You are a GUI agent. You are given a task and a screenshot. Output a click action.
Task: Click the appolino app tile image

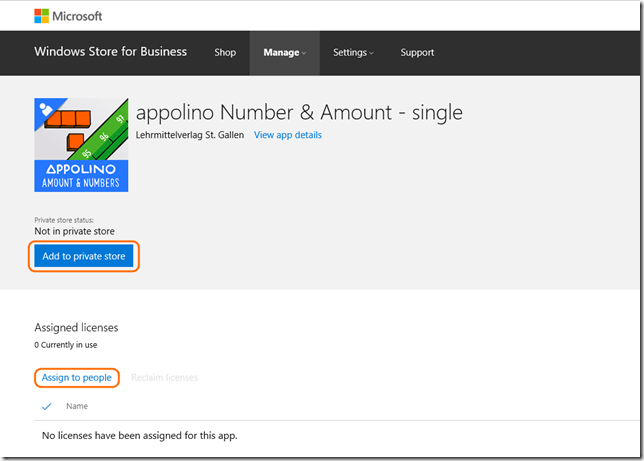81,145
